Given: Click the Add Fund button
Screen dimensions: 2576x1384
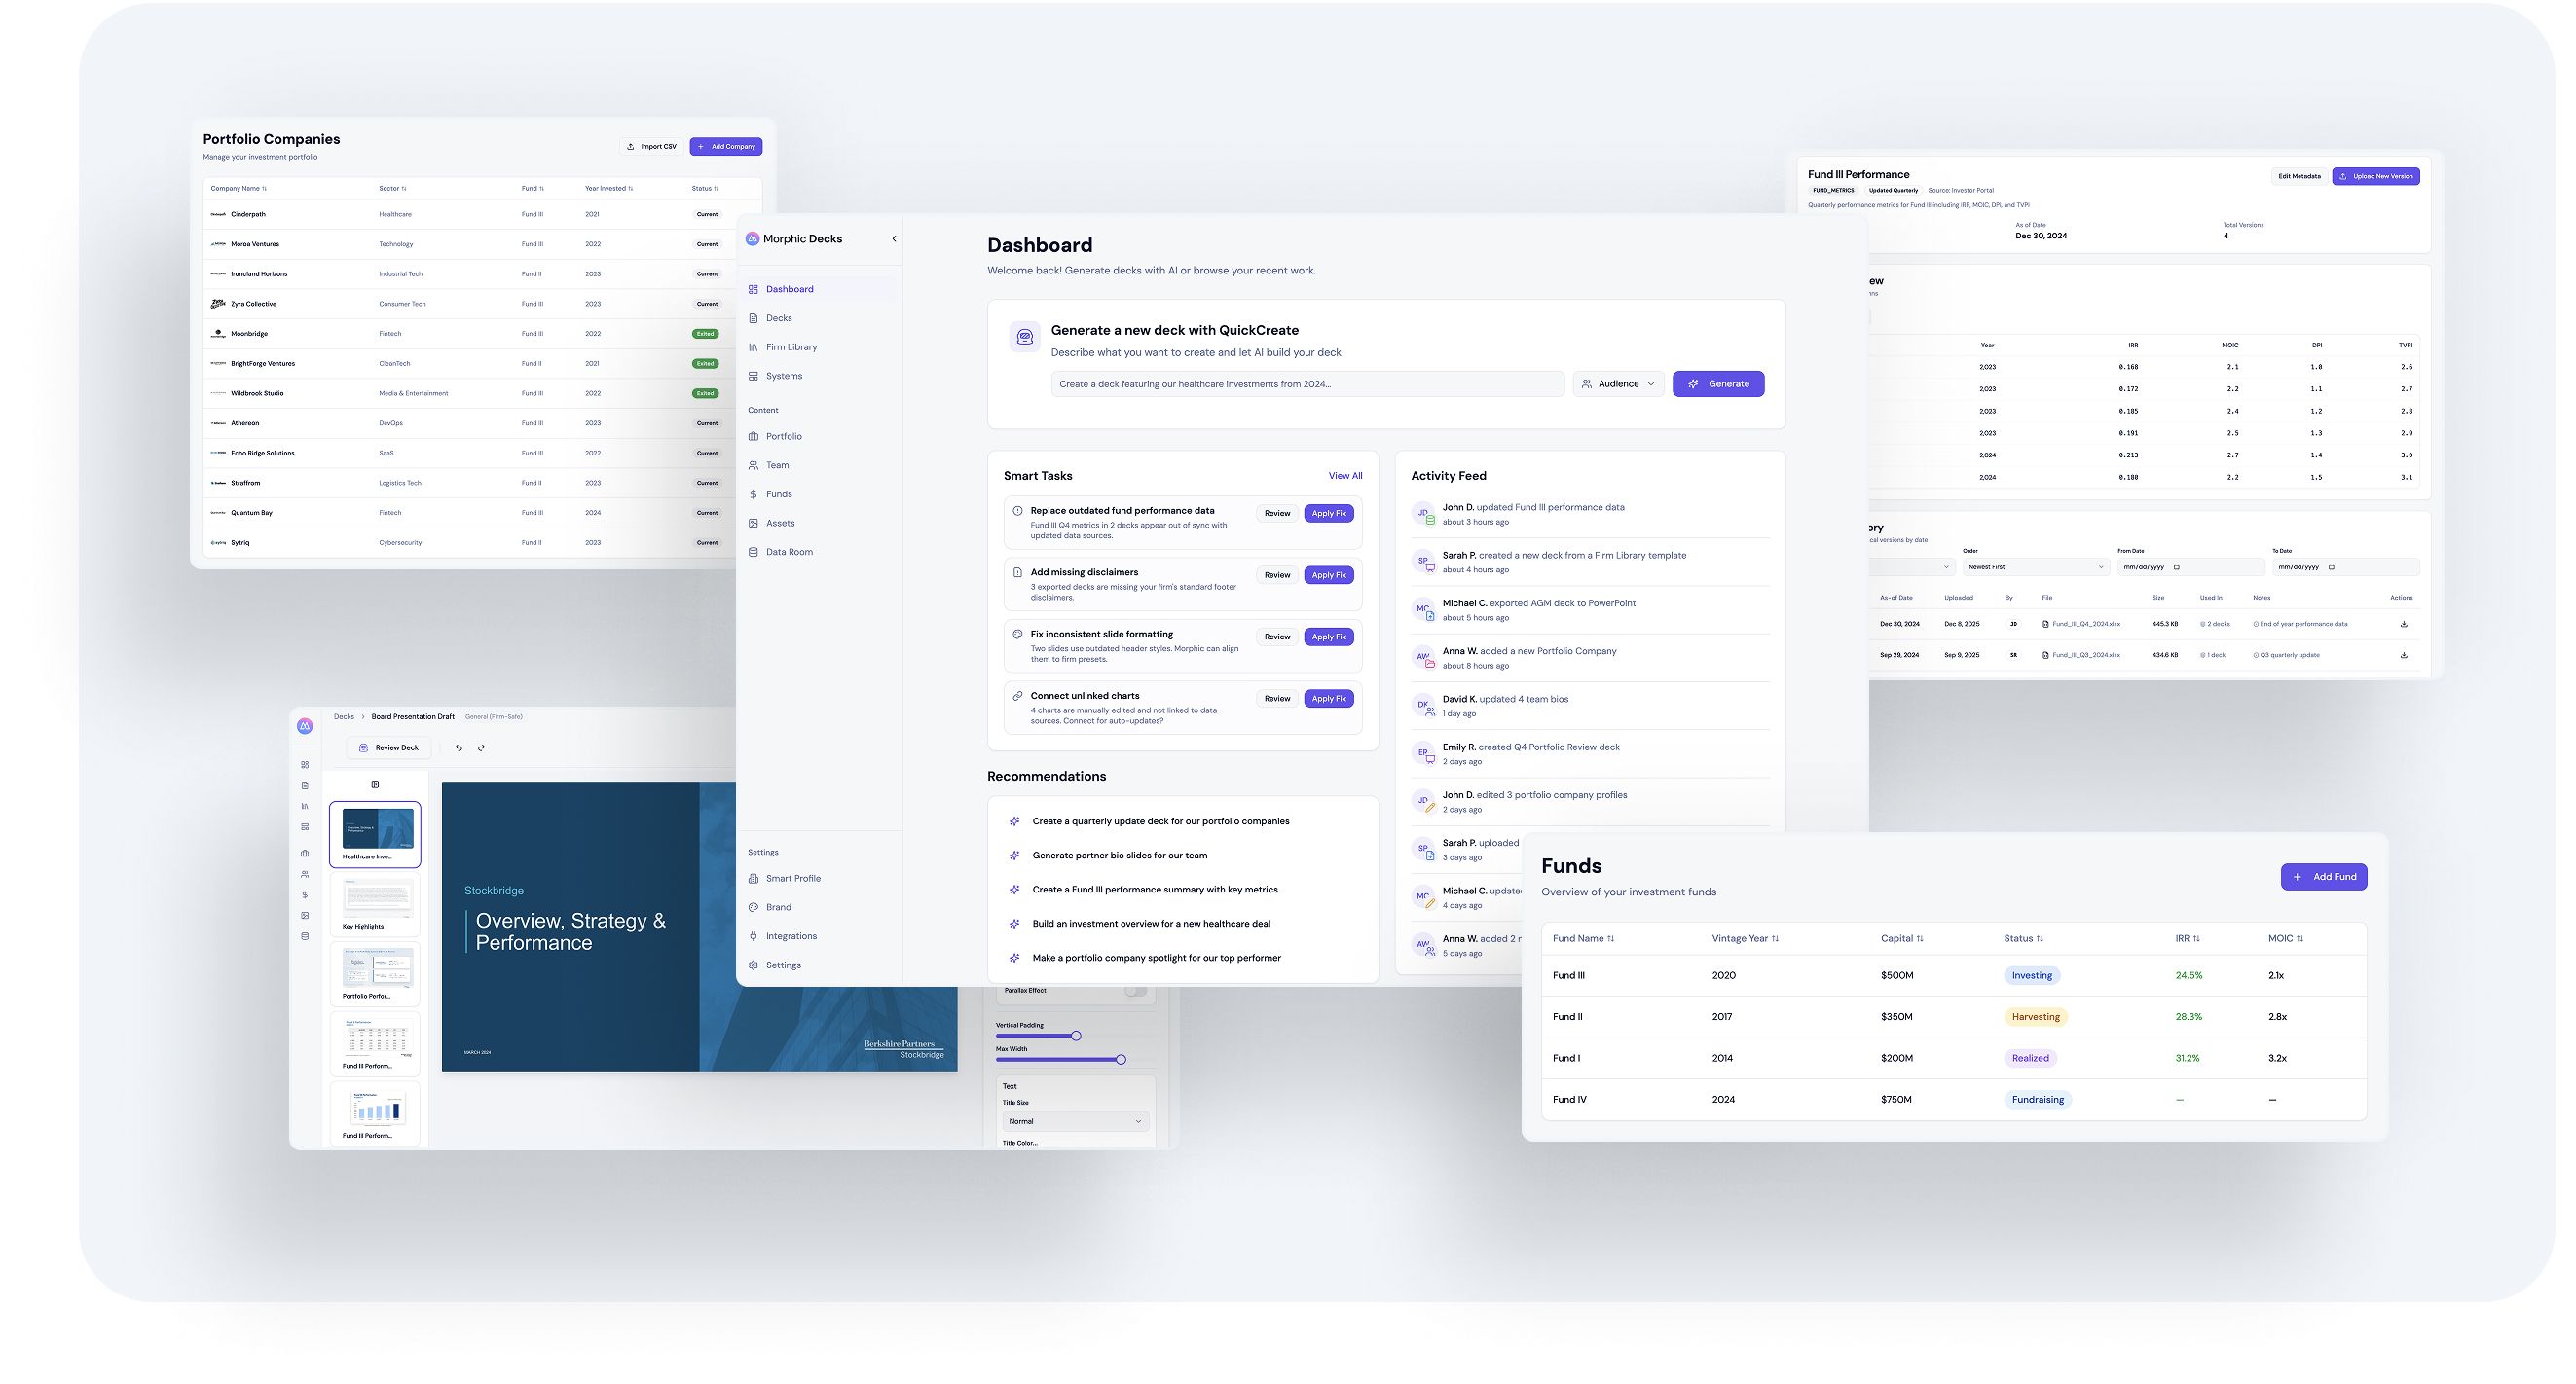Looking at the screenshot, I should point(2323,877).
